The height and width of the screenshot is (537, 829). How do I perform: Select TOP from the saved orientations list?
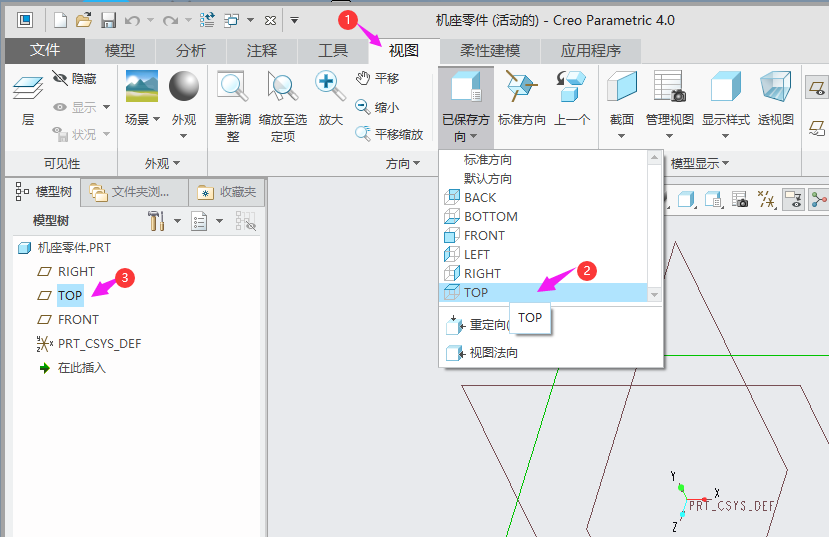[476, 293]
